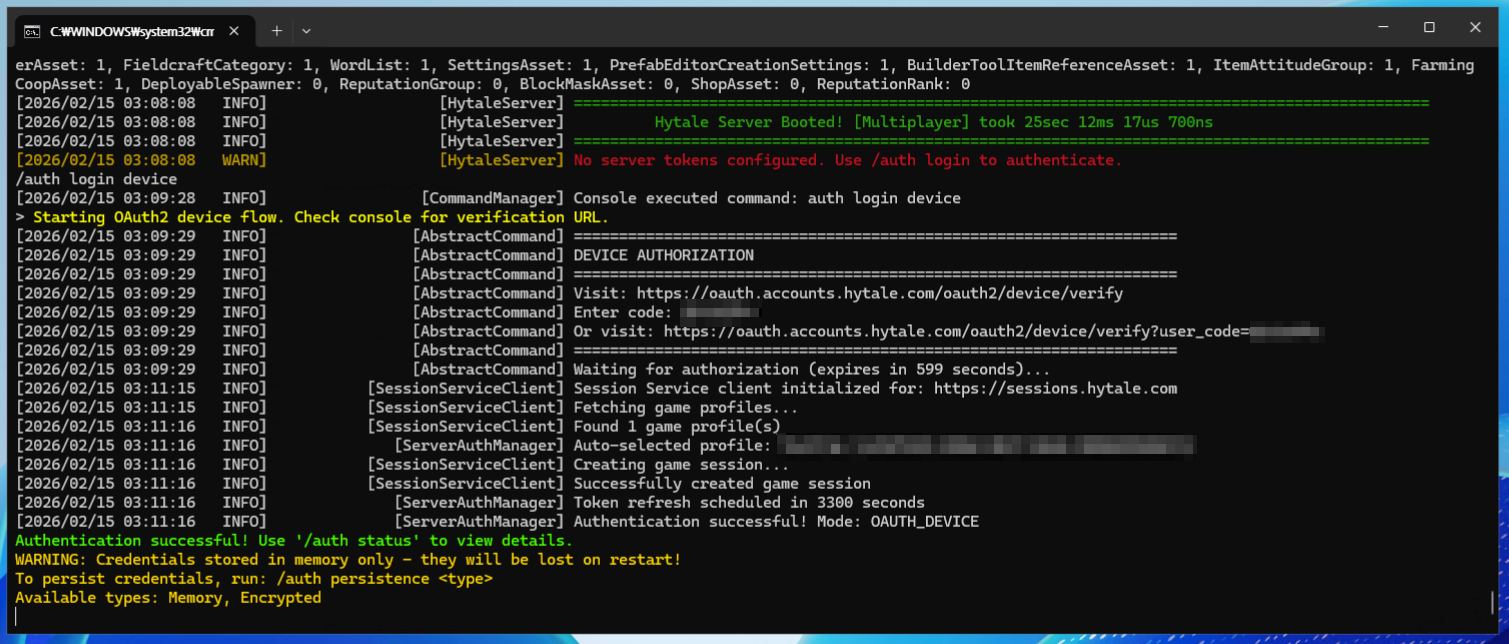Select the C:\WINDOWS\system32\cmd tab
The height and width of the screenshot is (644, 1509).
(134, 31)
